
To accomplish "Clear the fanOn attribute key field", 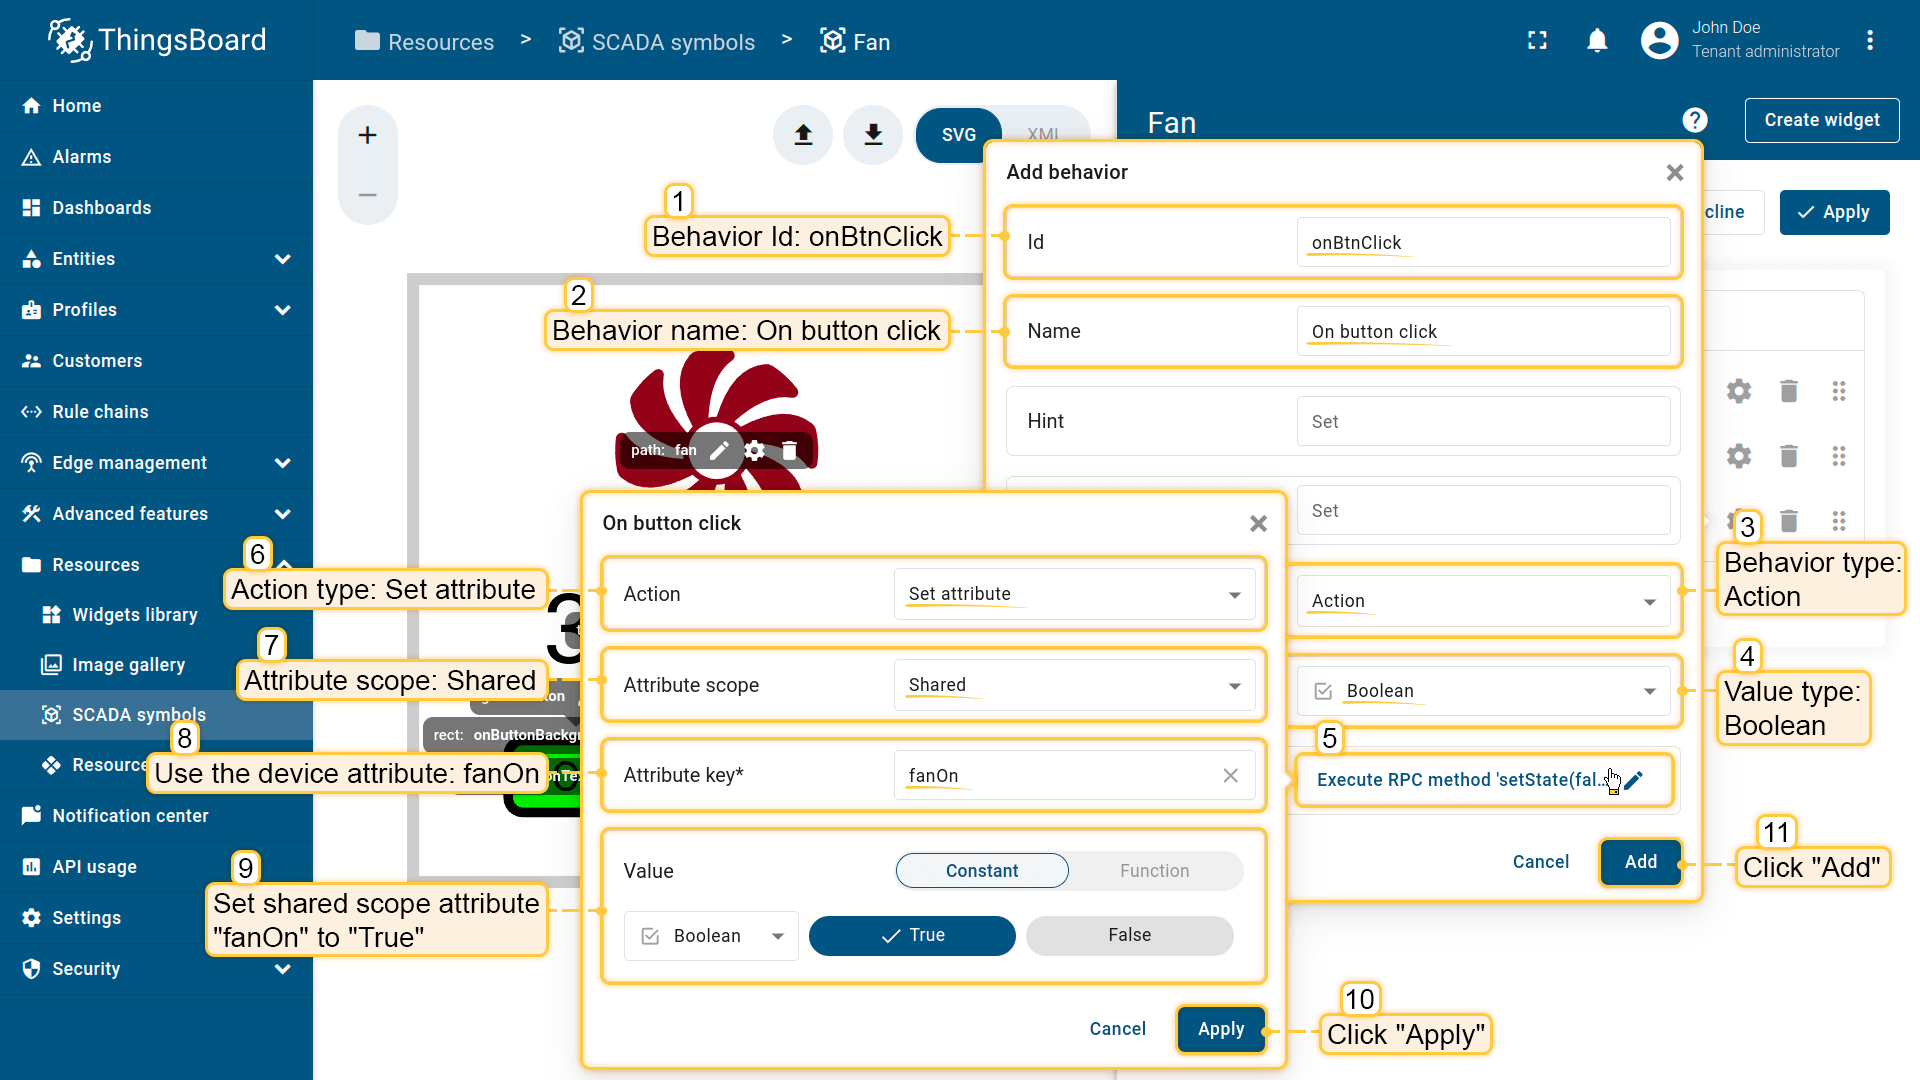I will click(1230, 775).
